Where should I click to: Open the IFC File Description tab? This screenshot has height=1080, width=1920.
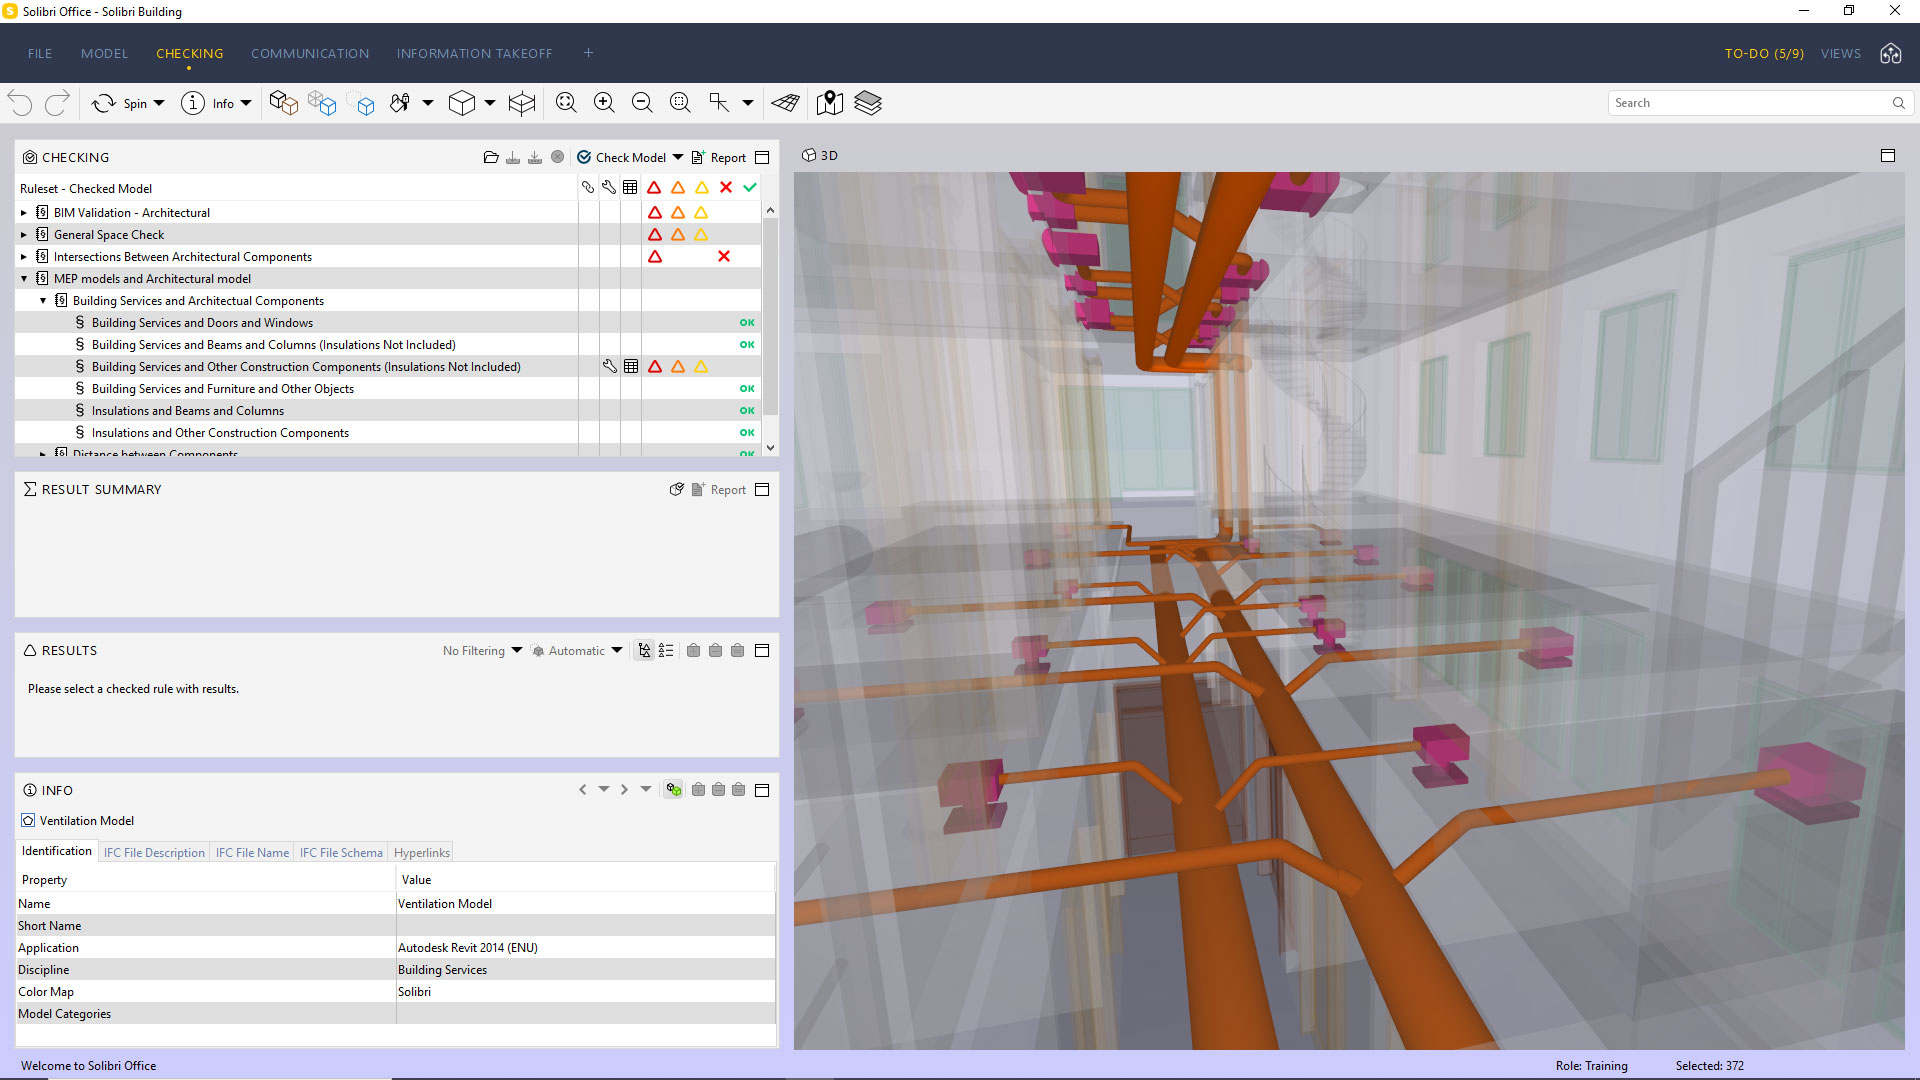pyautogui.click(x=154, y=852)
